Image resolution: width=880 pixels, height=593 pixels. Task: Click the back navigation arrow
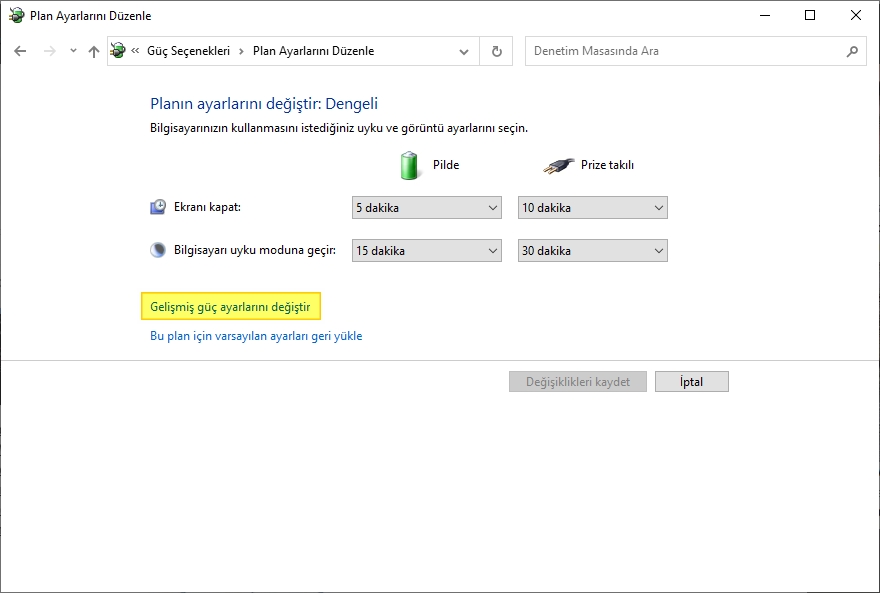(x=20, y=50)
